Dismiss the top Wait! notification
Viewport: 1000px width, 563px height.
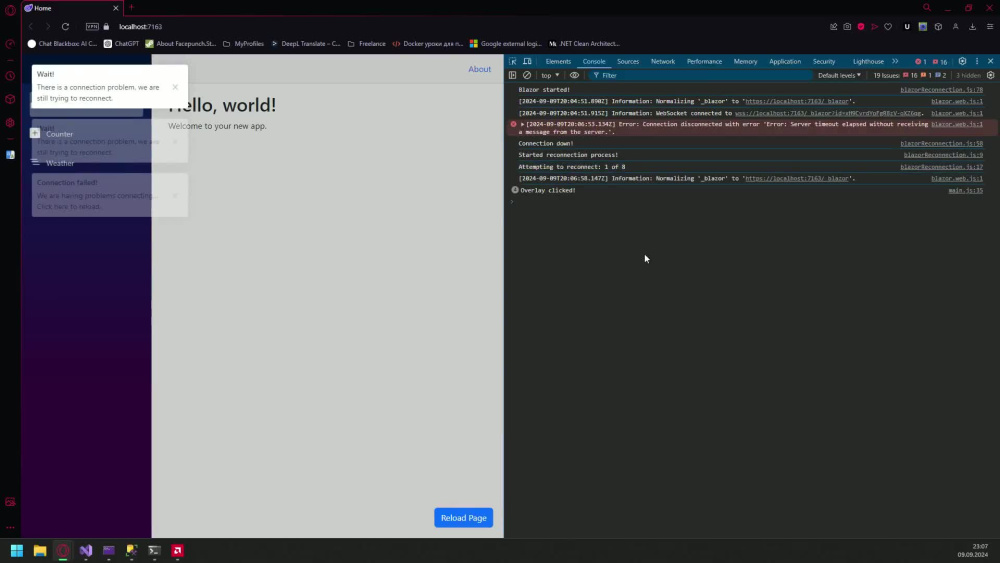click(175, 87)
